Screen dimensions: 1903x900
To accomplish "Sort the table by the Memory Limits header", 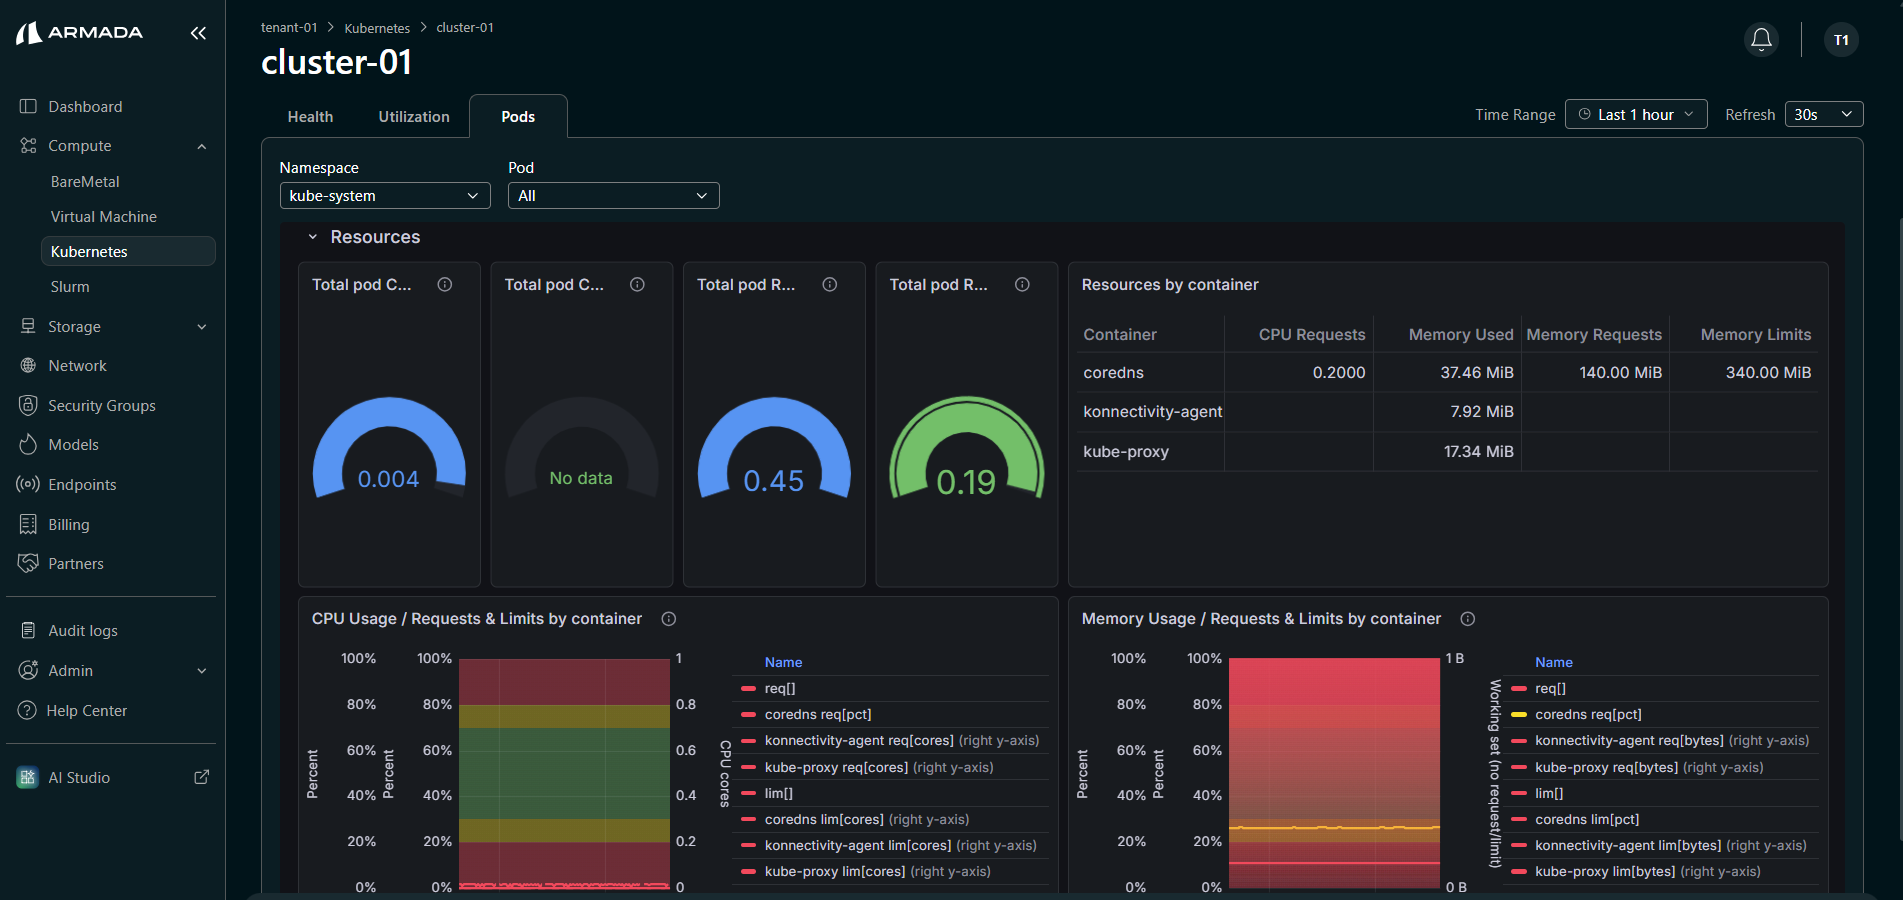I will (x=1756, y=335).
